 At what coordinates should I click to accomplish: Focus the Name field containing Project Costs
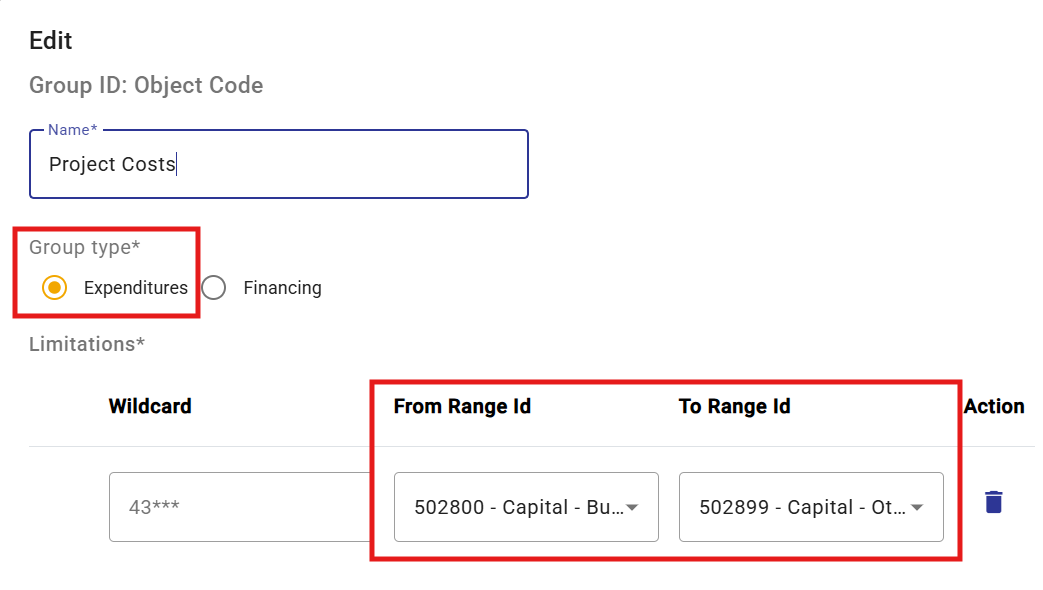point(279,164)
